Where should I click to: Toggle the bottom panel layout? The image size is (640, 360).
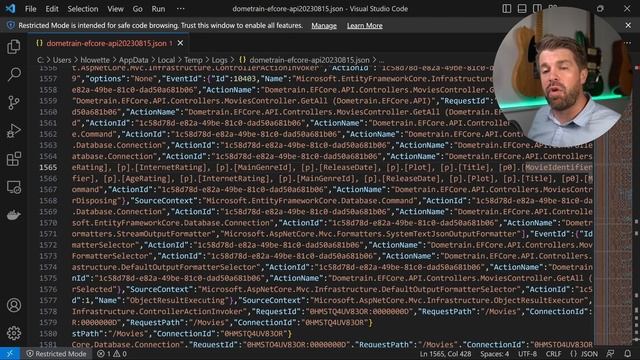tap(522, 9)
